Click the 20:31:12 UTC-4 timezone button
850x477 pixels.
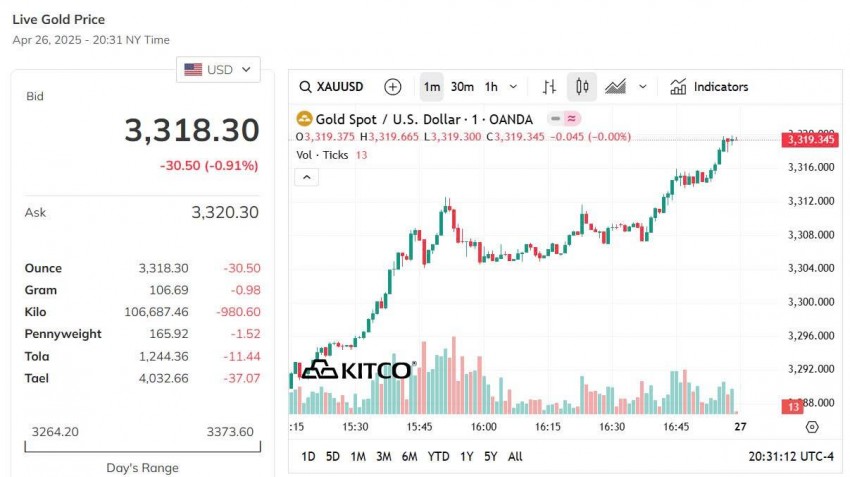tap(790, 456)
